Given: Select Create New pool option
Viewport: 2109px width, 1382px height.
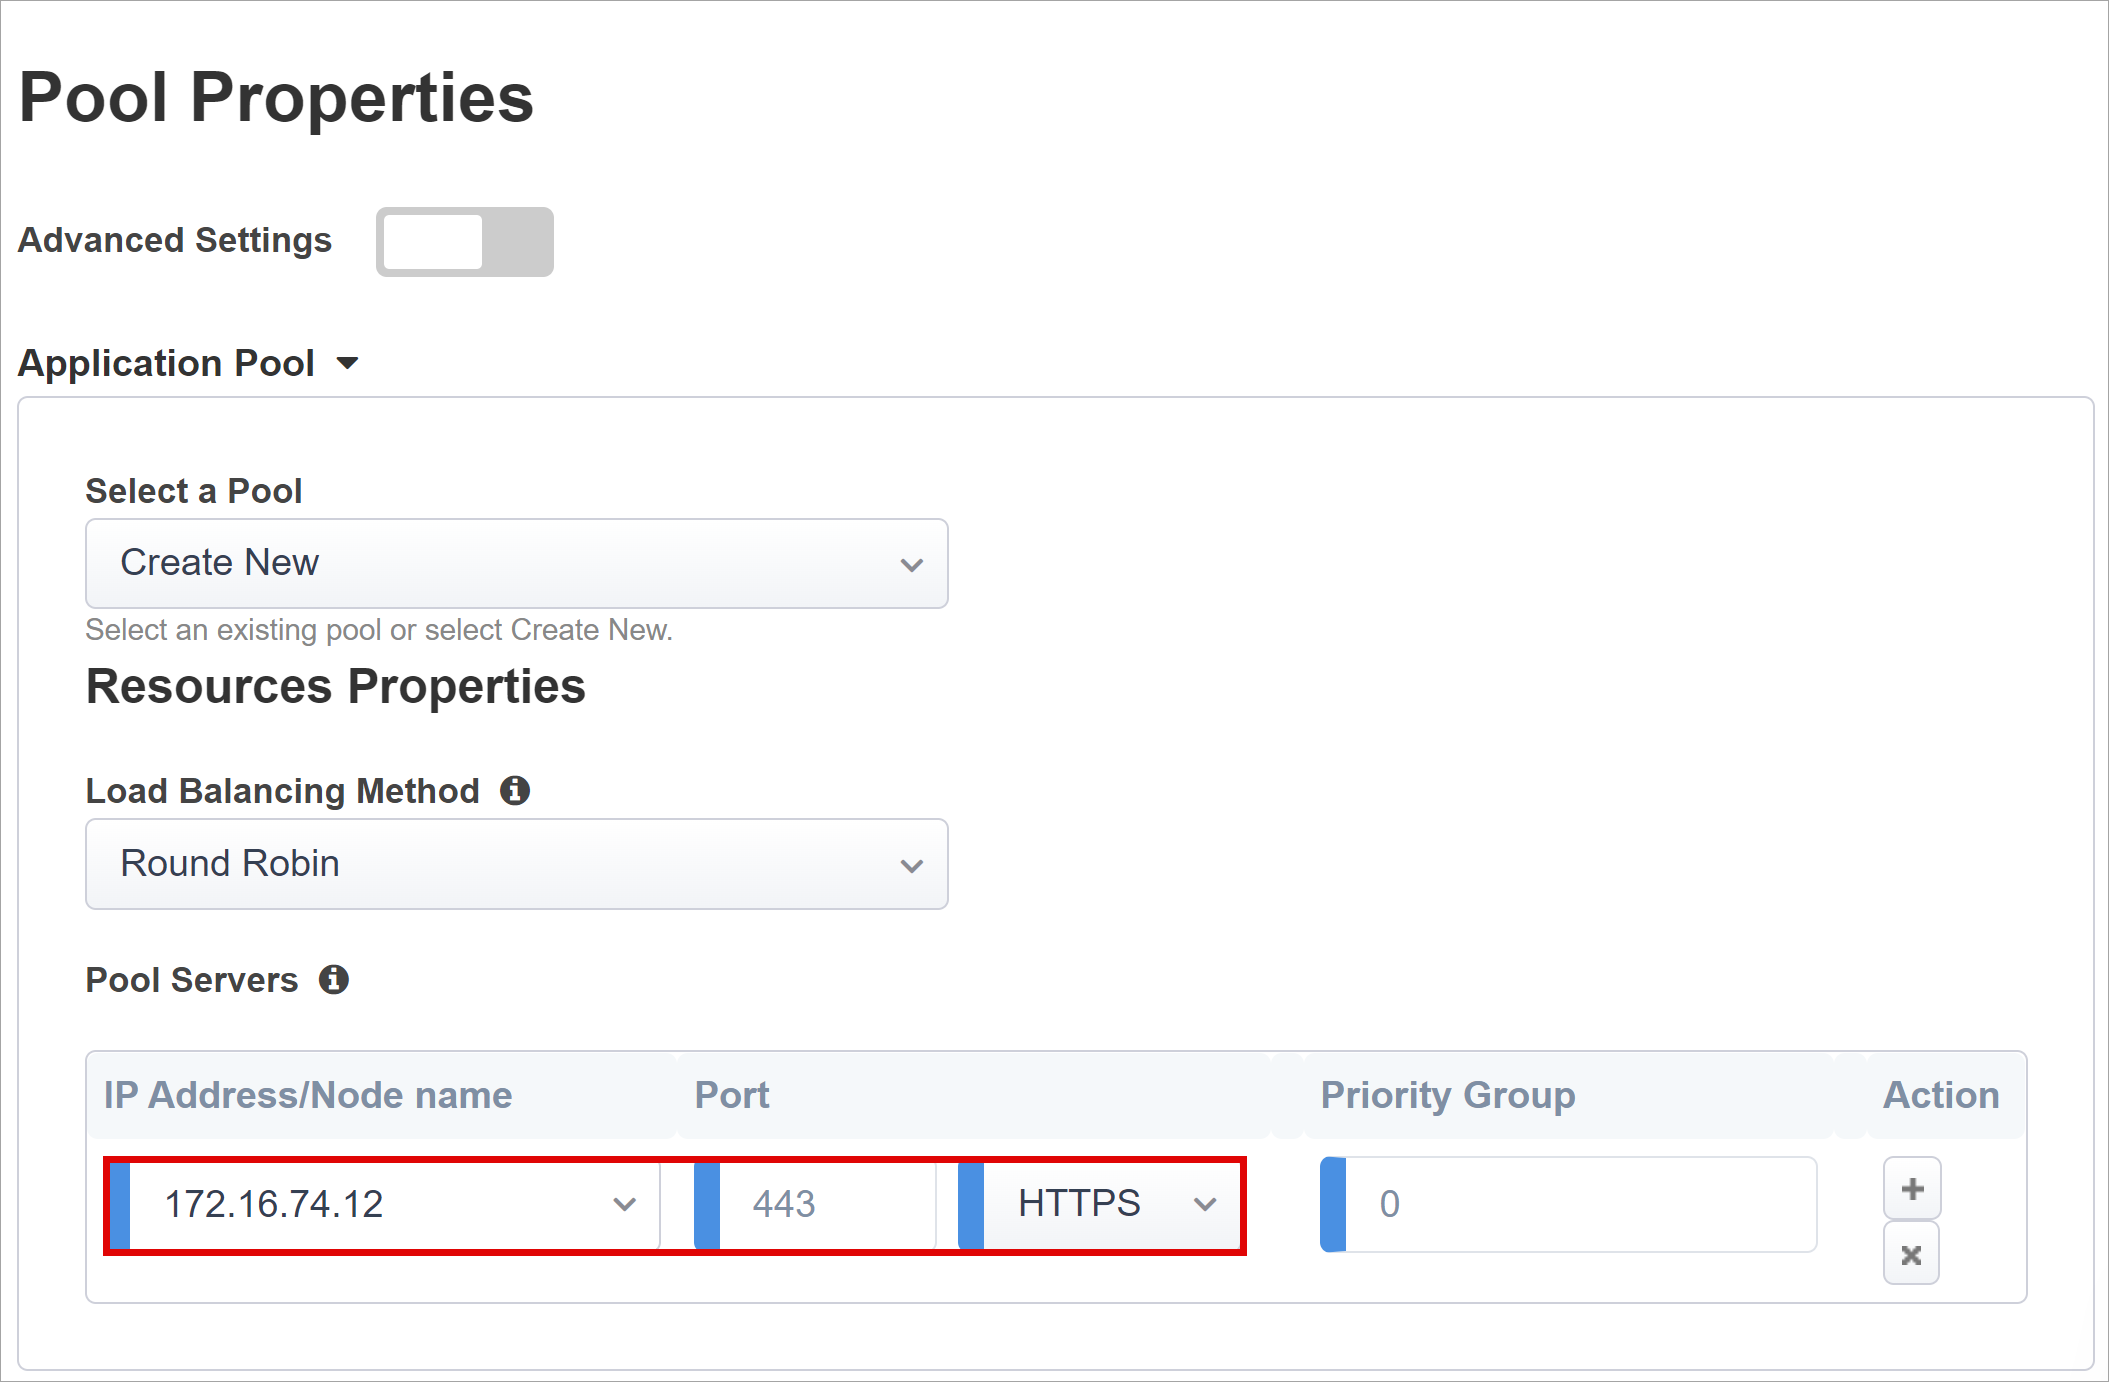Looking at the screenshot, I should click(x=516, y=563).
